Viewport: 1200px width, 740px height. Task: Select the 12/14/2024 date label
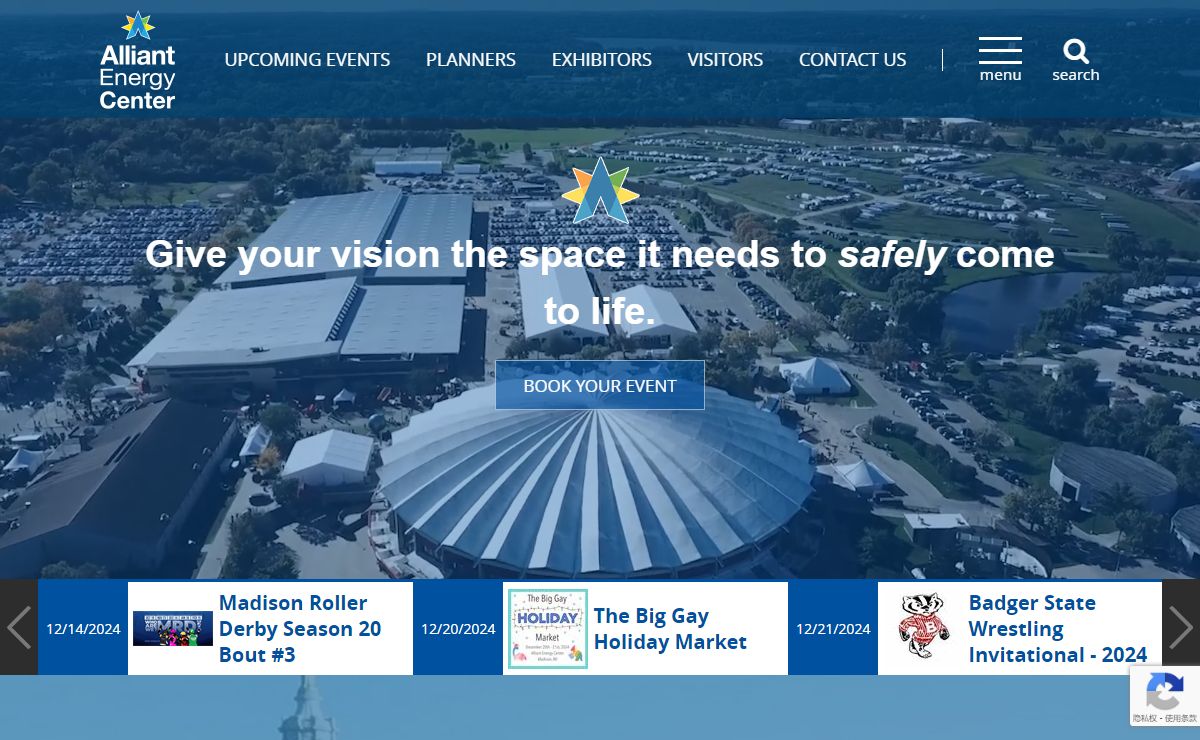[83, 629]
